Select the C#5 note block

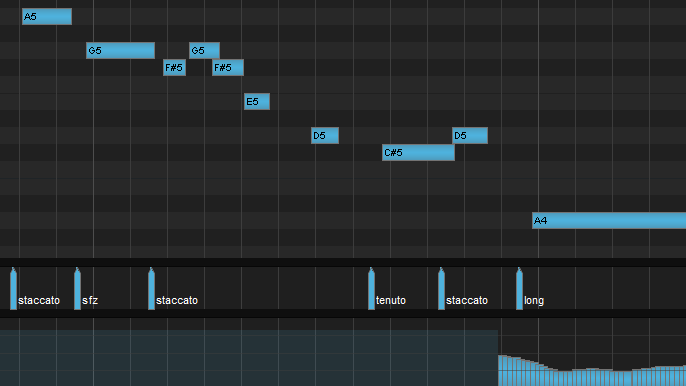click(x=418, y=153)
